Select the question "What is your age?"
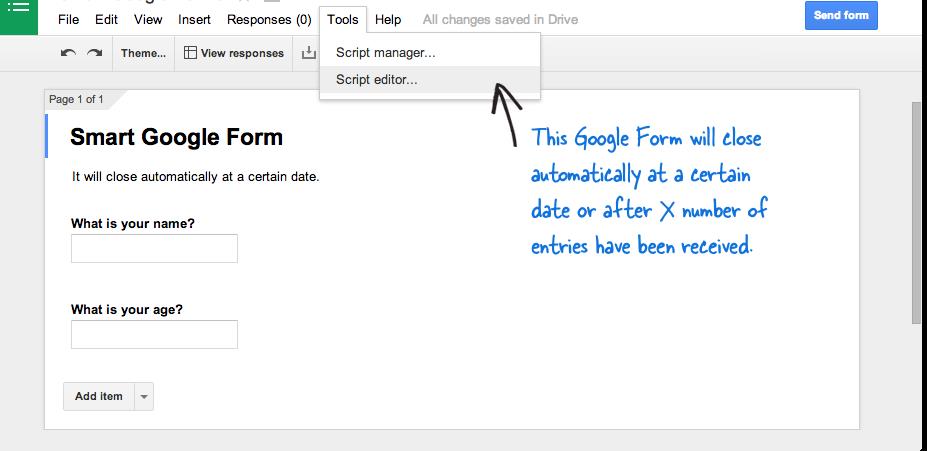Screen dimensions: 927x451 (127, 309)
